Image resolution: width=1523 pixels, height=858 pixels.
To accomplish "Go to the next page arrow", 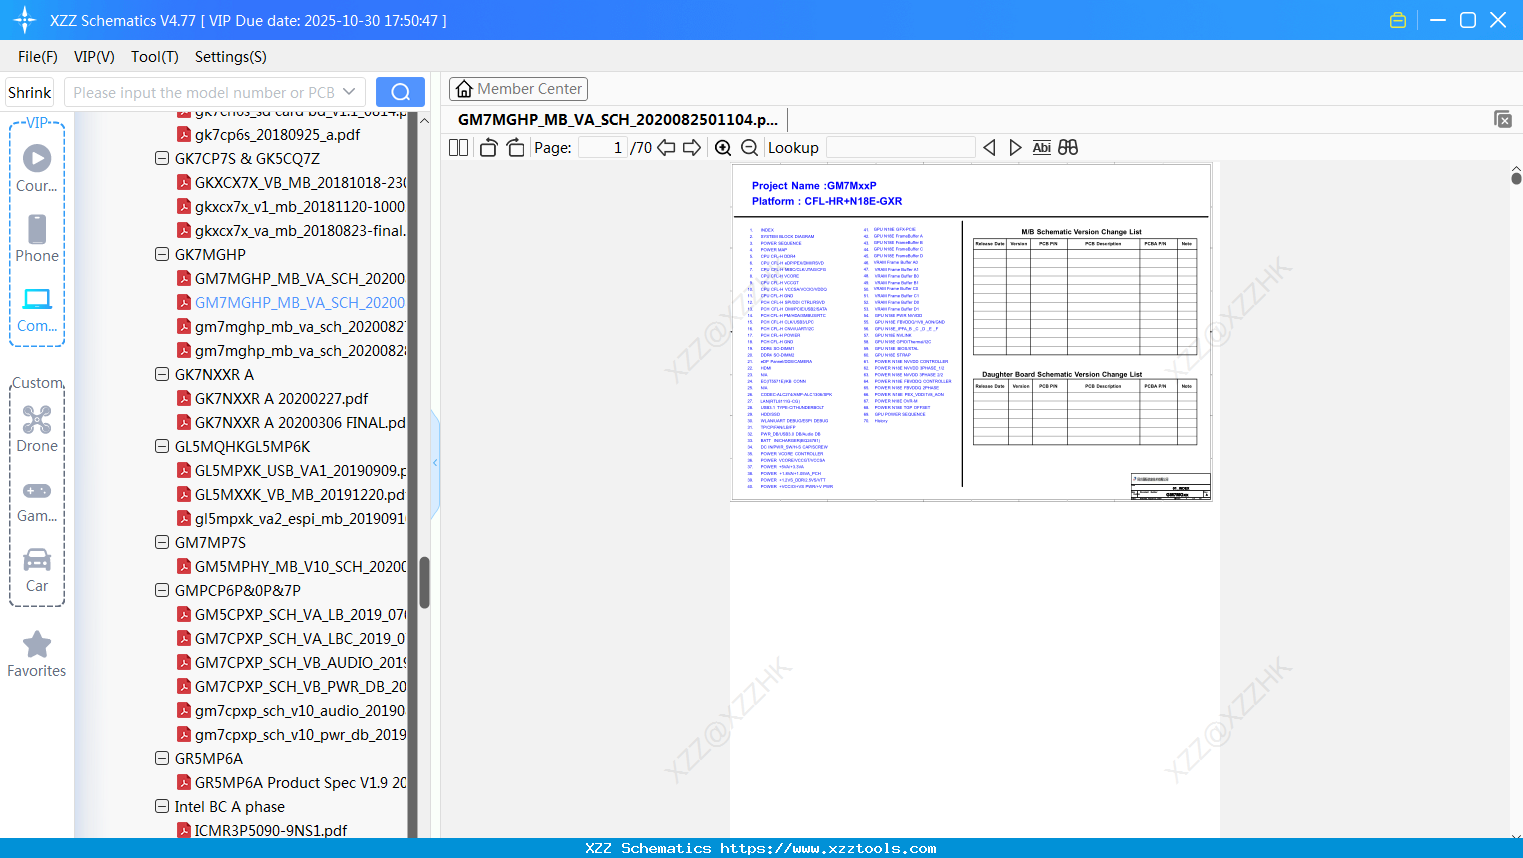I will pyautogui.click(x=692, y=147).
